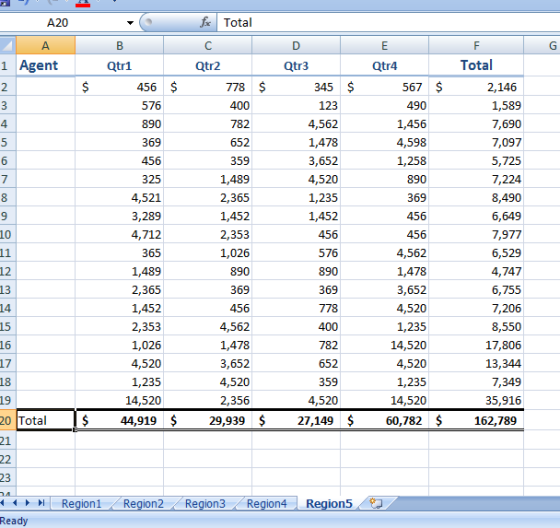
Task: Select the cell showing 3,289
Action: (x=119, y=216)
